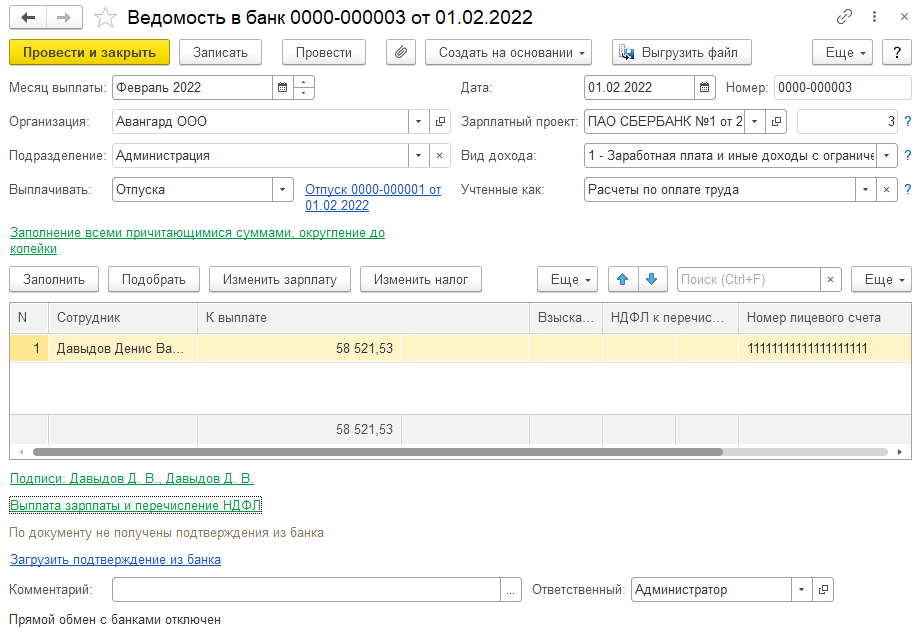
Task: Expand the Зарплатный проект dropdown
Action: 755,122
